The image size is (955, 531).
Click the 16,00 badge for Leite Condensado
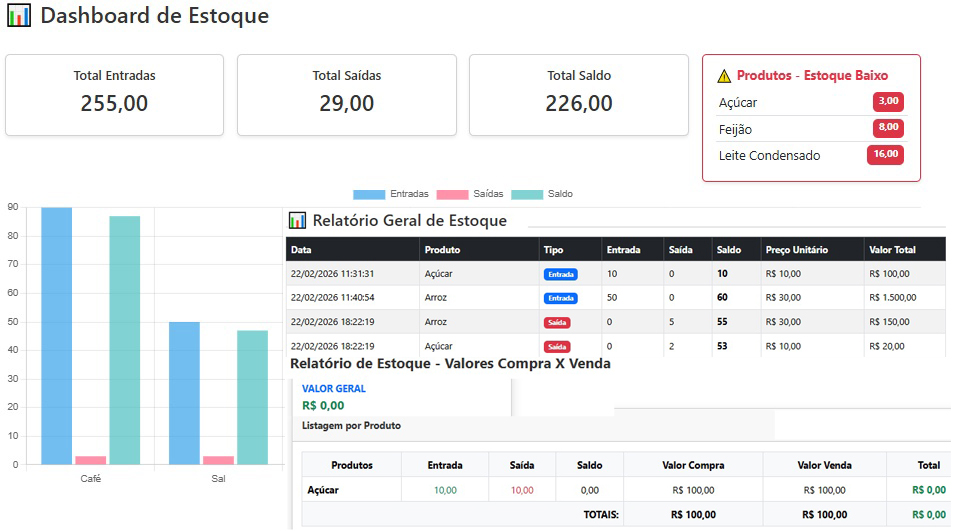coord(885,154)
